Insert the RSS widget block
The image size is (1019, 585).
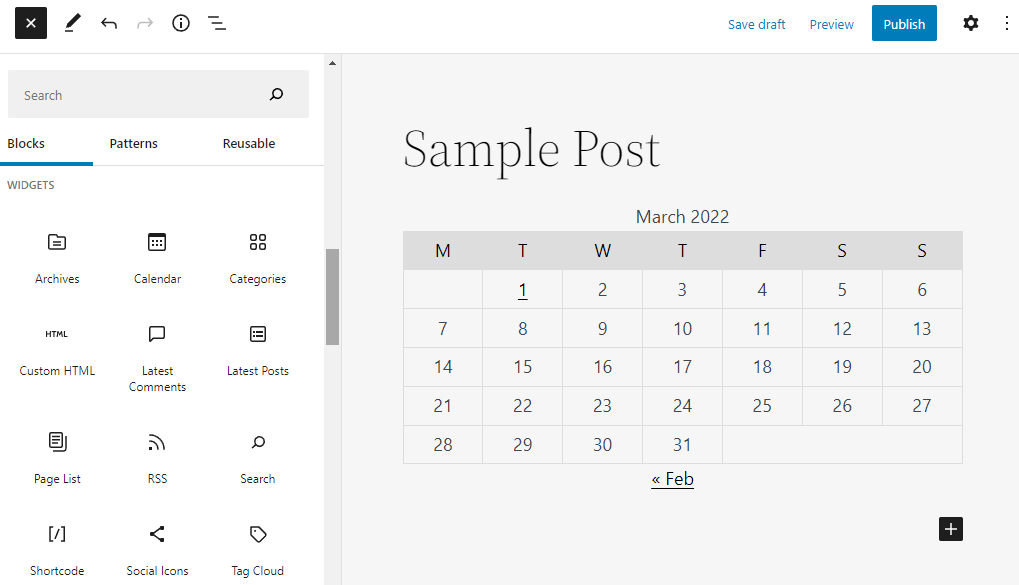(x=157, y=455)
